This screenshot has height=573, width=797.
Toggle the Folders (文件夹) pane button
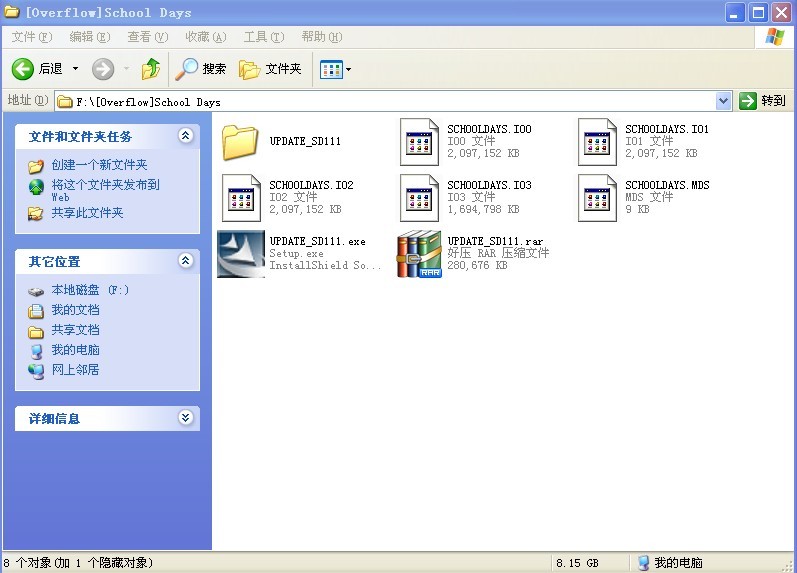click(x=270, y=69)
